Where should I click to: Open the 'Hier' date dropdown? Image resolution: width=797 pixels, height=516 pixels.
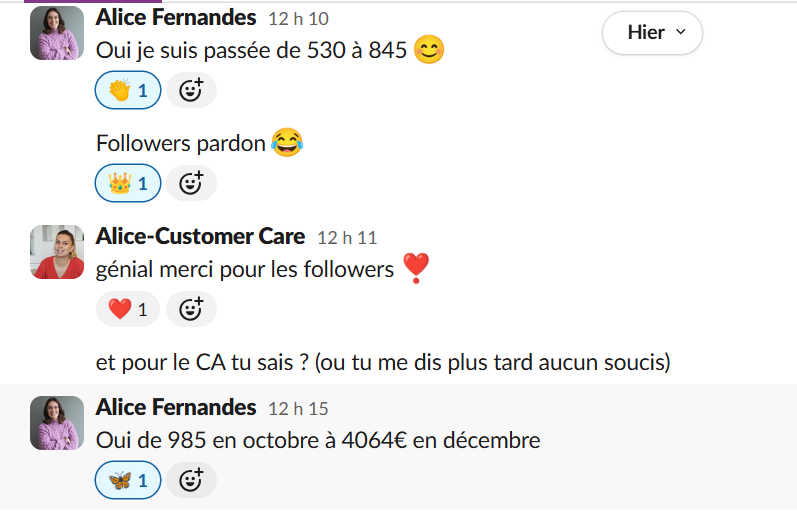652,33
